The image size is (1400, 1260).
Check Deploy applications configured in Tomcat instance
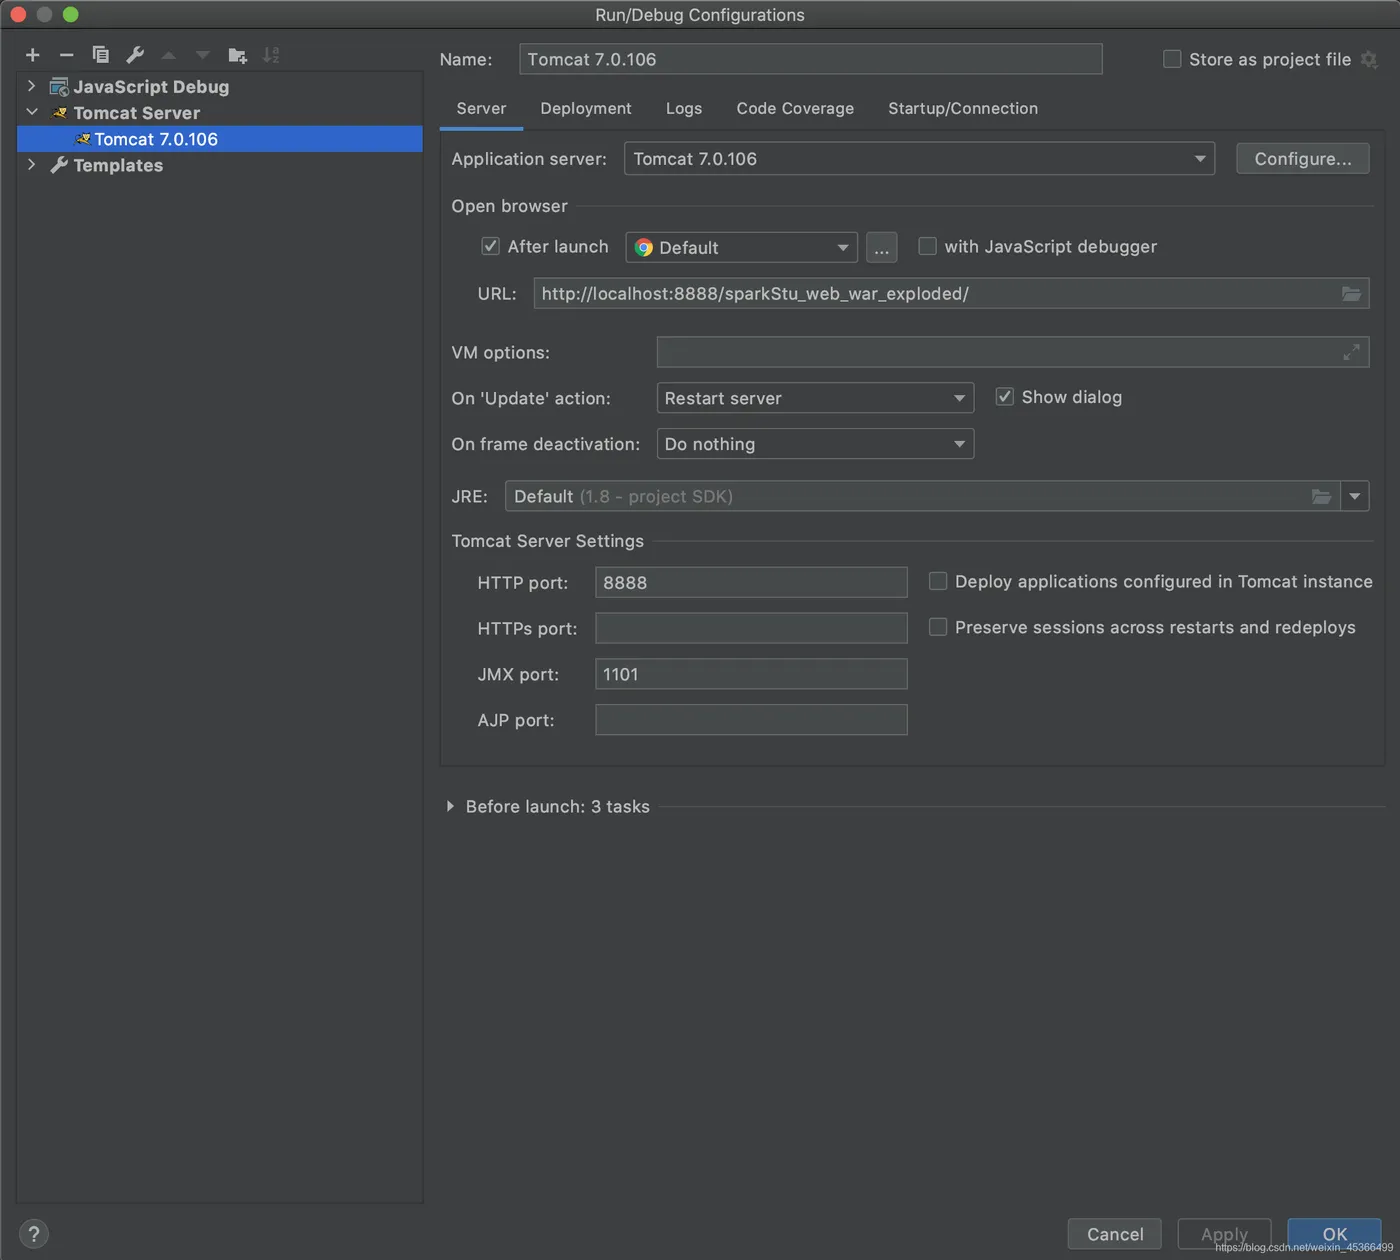point(938,581)
